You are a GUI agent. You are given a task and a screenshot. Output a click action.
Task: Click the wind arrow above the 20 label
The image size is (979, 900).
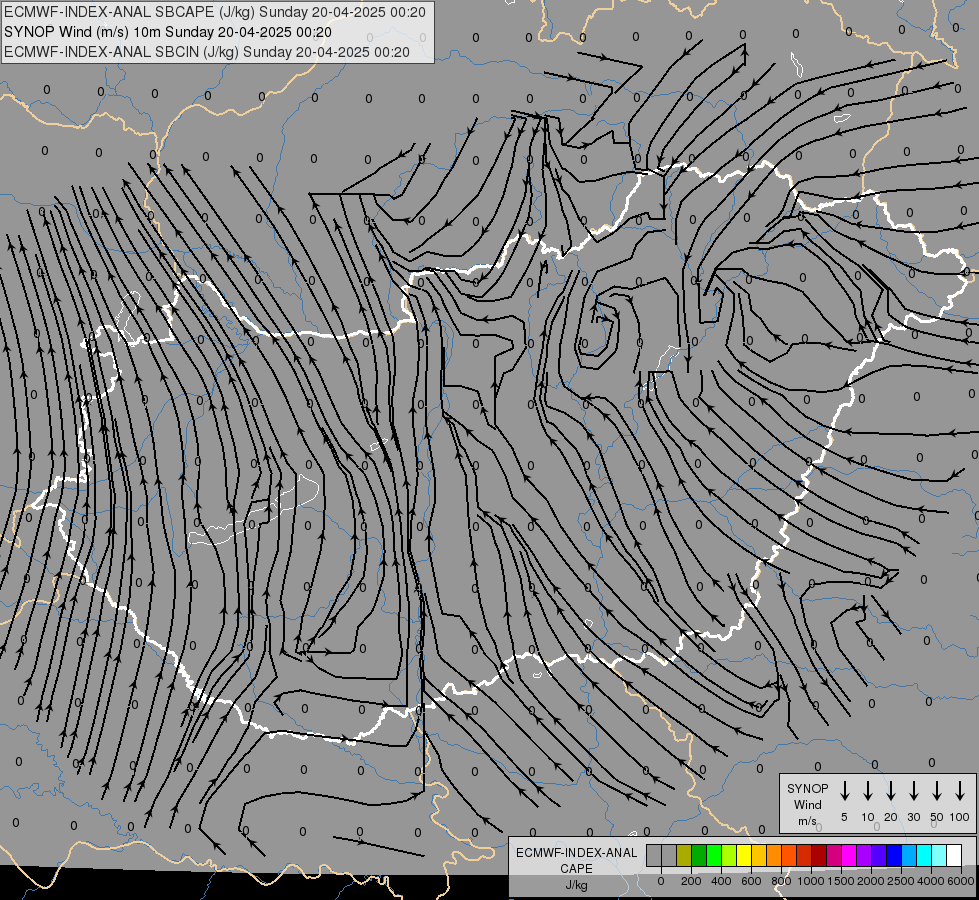coord(891,791)
